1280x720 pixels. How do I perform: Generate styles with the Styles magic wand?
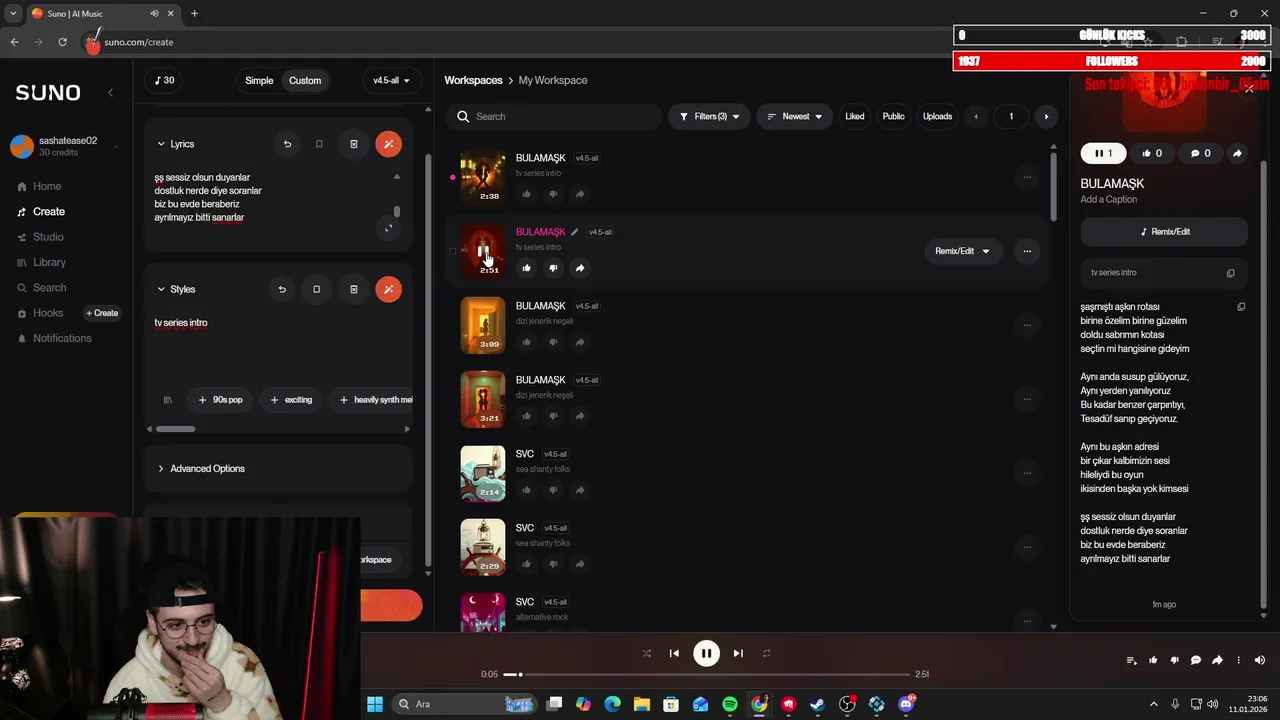[x=388, y=289]
